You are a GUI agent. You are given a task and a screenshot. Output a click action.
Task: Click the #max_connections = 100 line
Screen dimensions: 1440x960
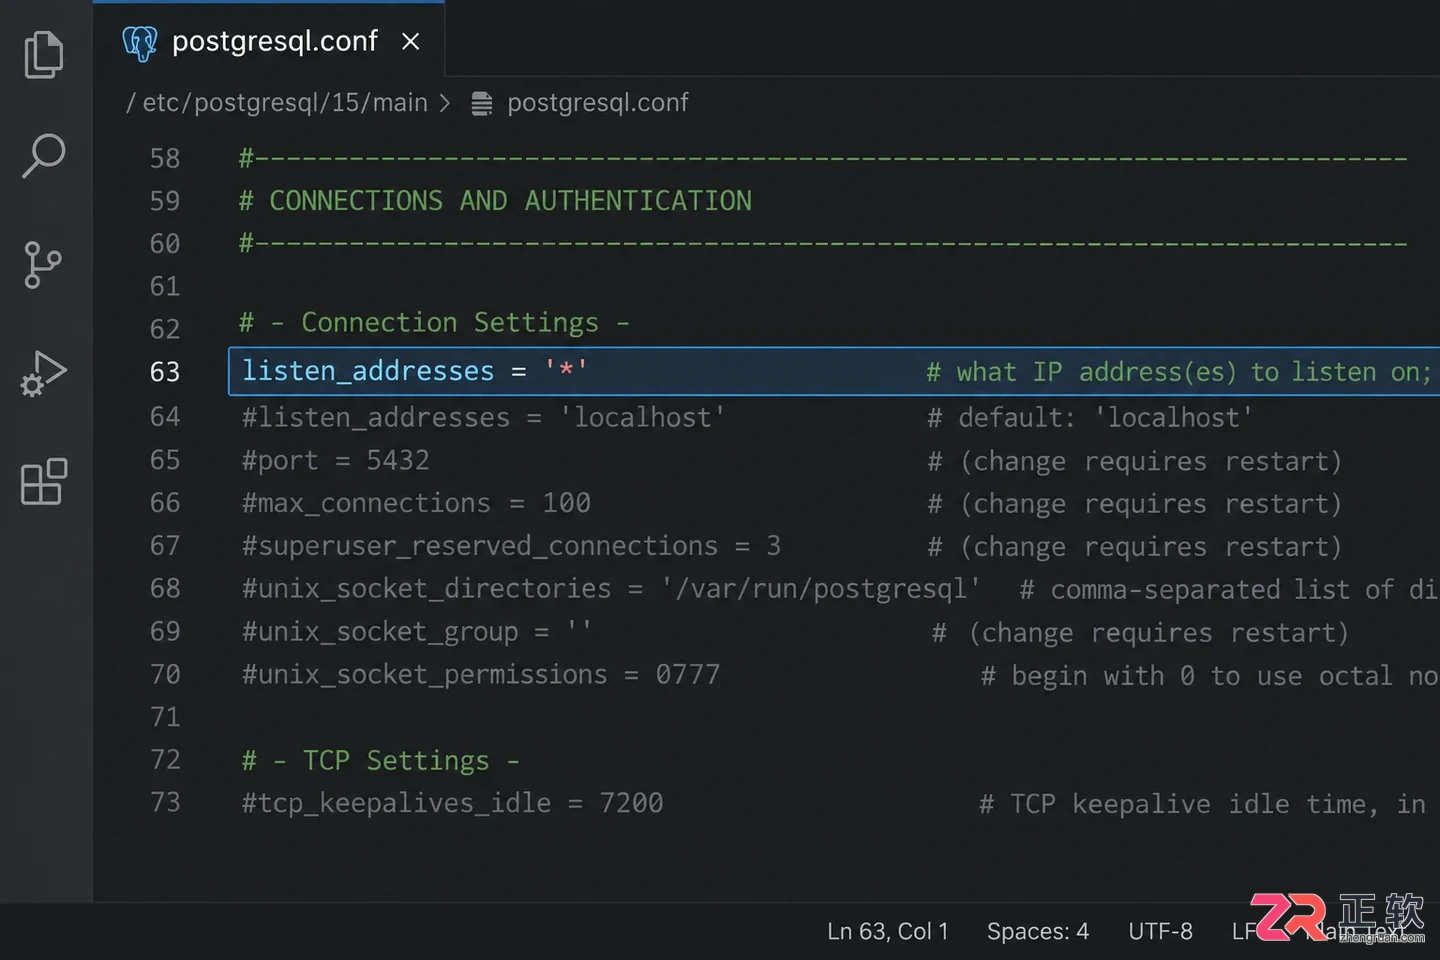tap(416, 503)
